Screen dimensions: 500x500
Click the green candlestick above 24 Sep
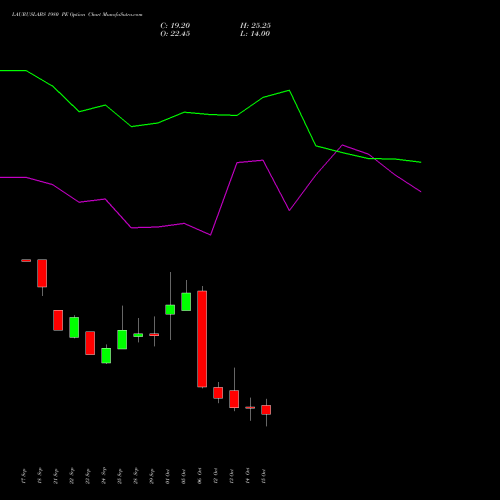pyautogui.click(x=106, y=355)
